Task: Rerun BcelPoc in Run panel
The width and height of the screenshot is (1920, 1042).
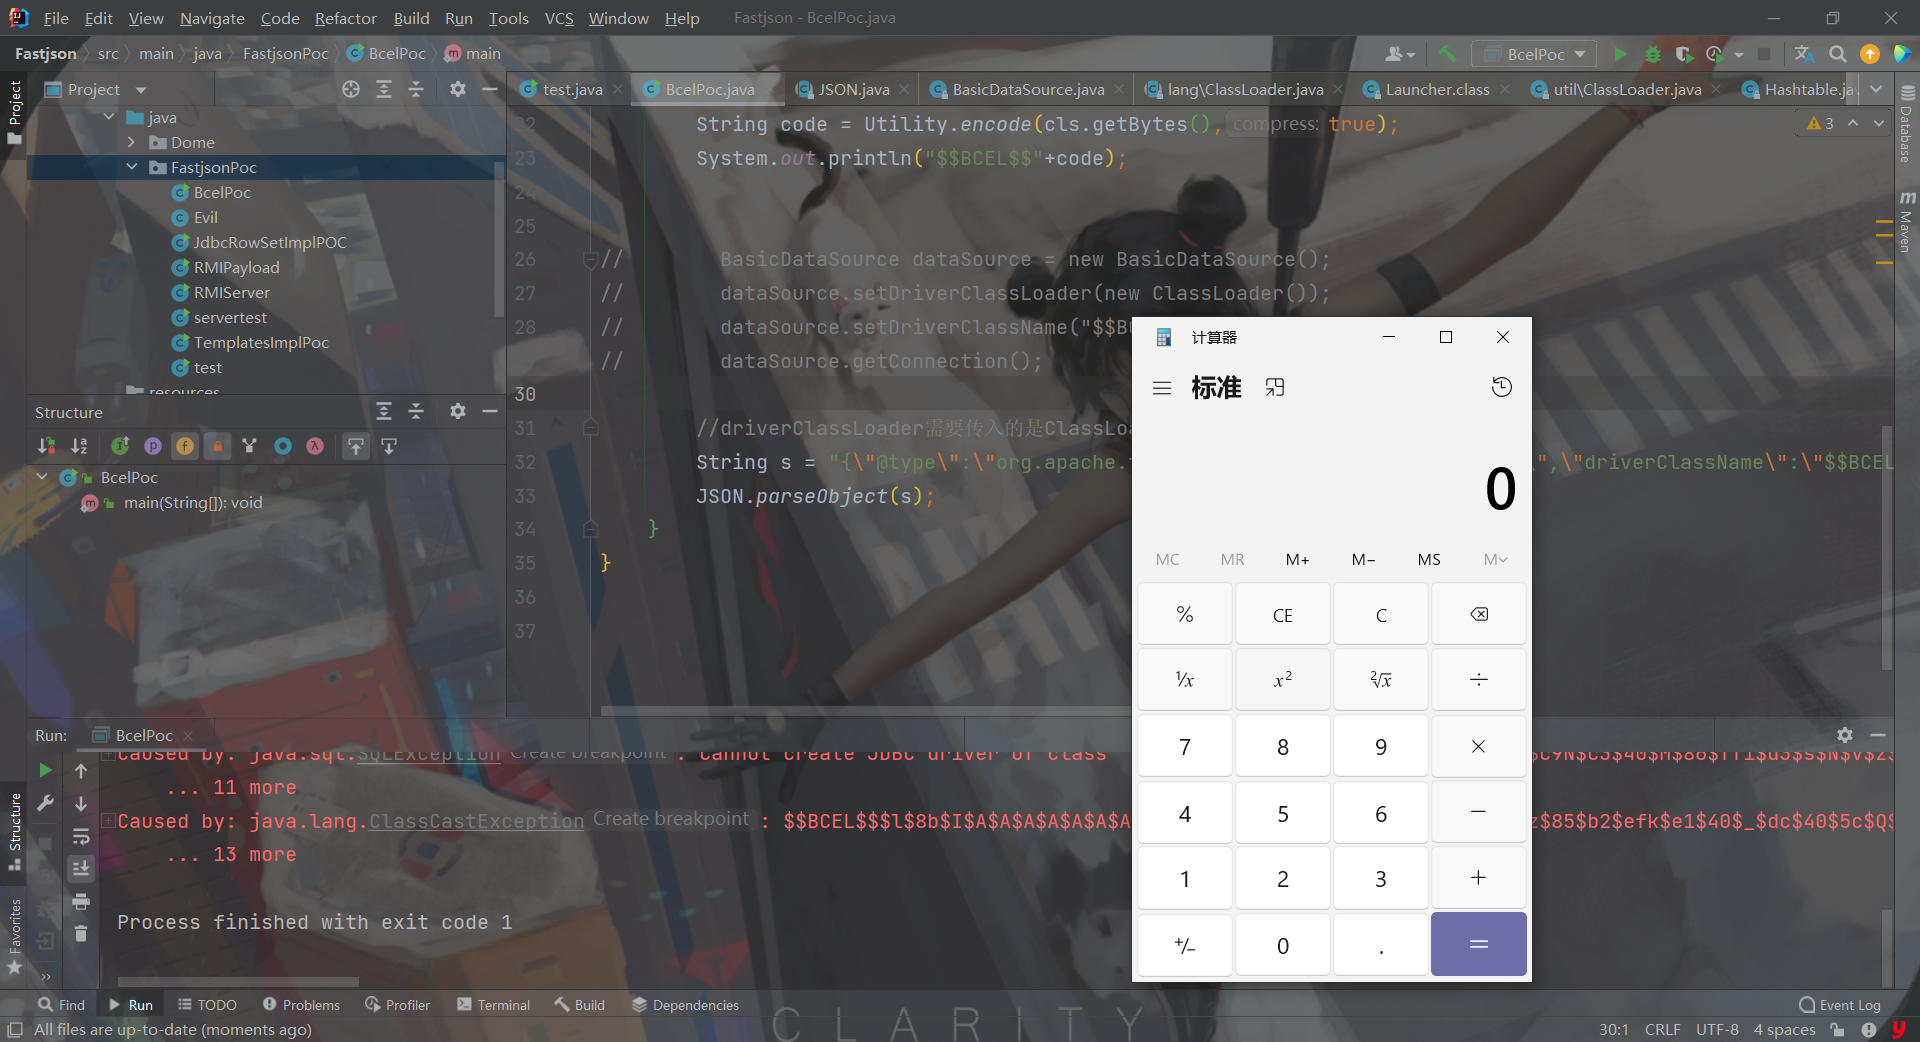Action: tap(45, 770)
